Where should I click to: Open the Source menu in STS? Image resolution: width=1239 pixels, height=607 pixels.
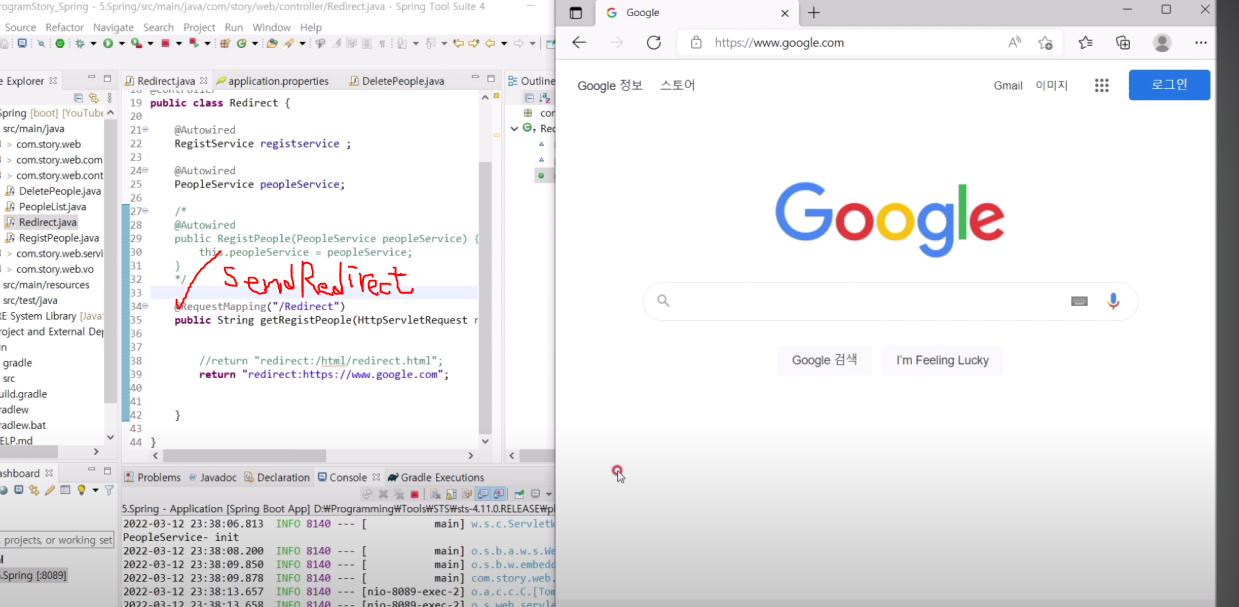tap(20, 27)
